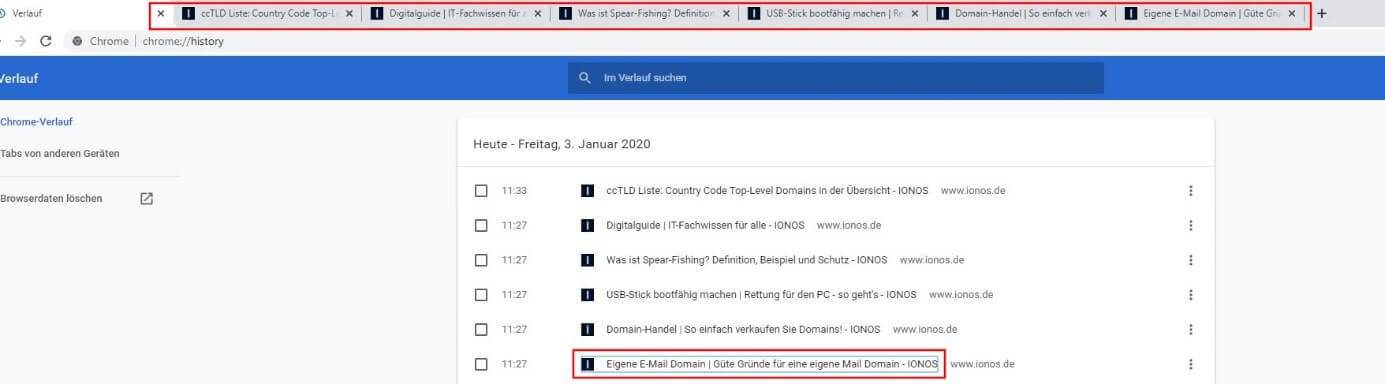Open more actions menu for Digitalguide entry

click(x=1190, y=225)
